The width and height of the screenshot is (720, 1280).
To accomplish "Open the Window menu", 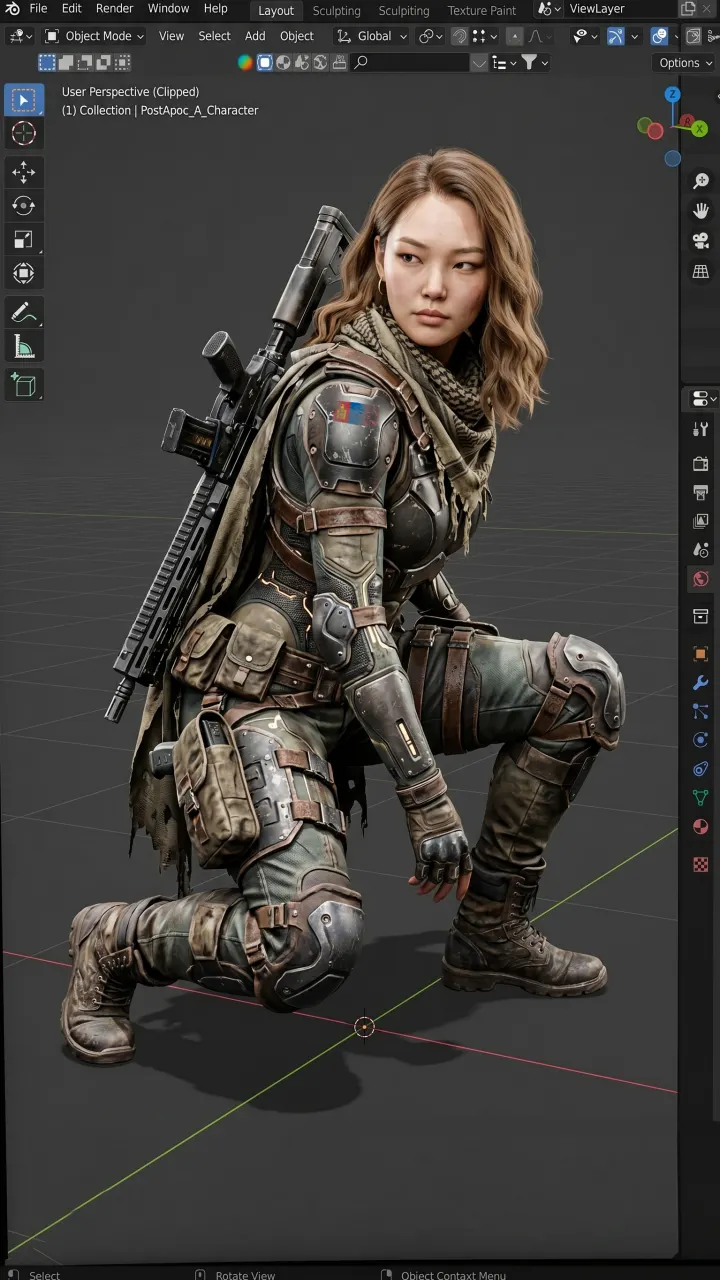I will pos(168,8).
